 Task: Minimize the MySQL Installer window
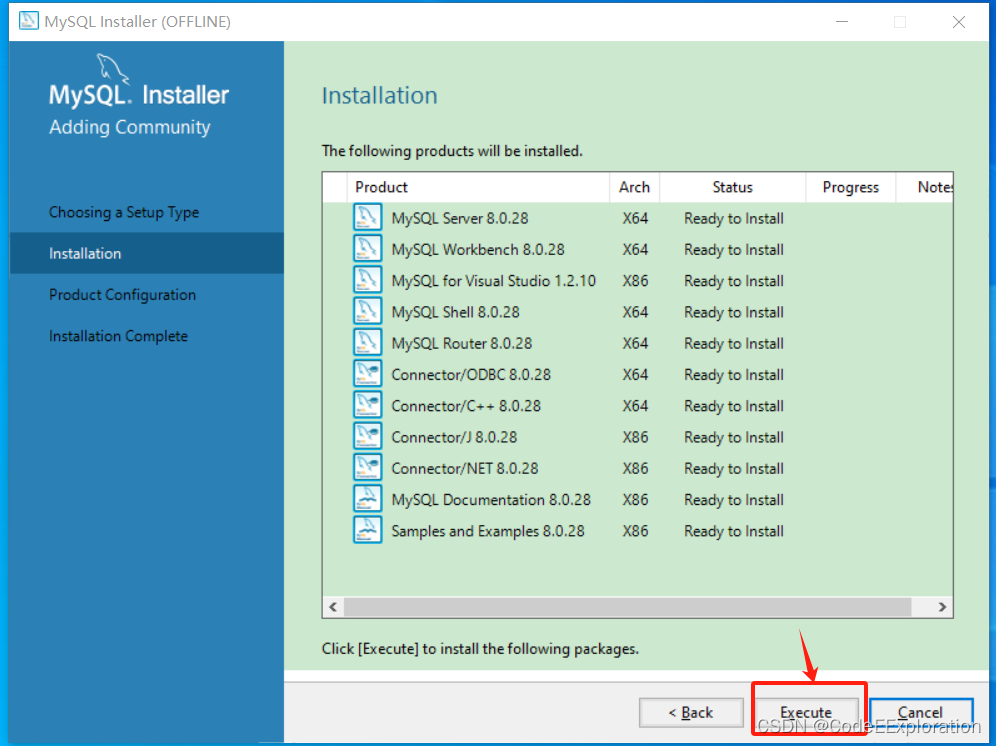(842, 22)
